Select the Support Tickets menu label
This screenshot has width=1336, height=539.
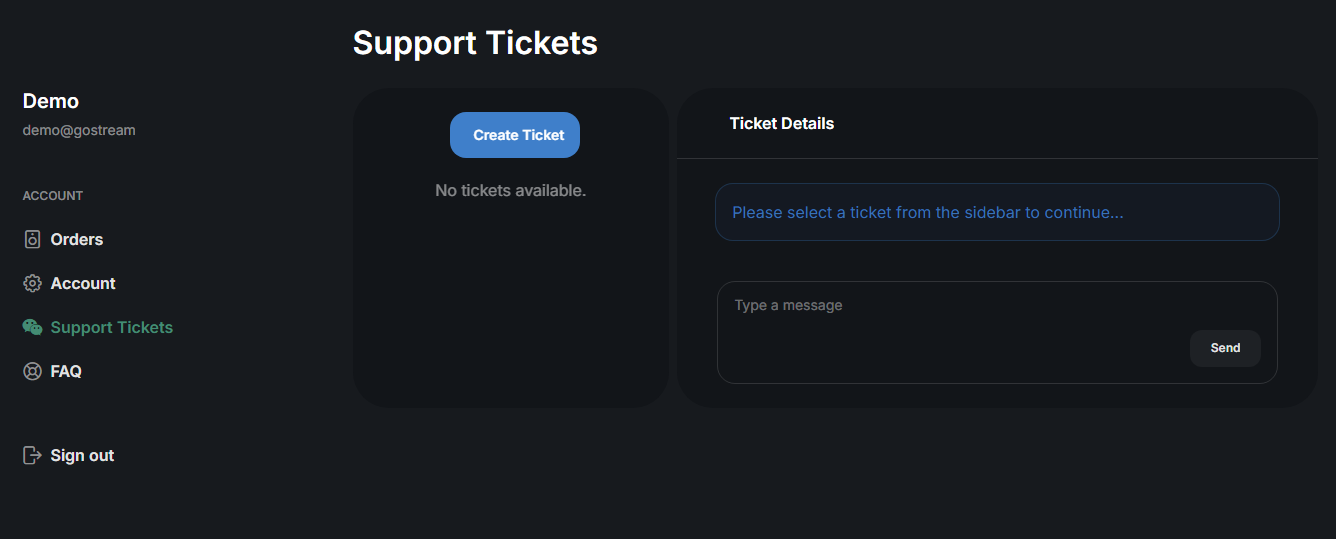click(x=111, y=327)
